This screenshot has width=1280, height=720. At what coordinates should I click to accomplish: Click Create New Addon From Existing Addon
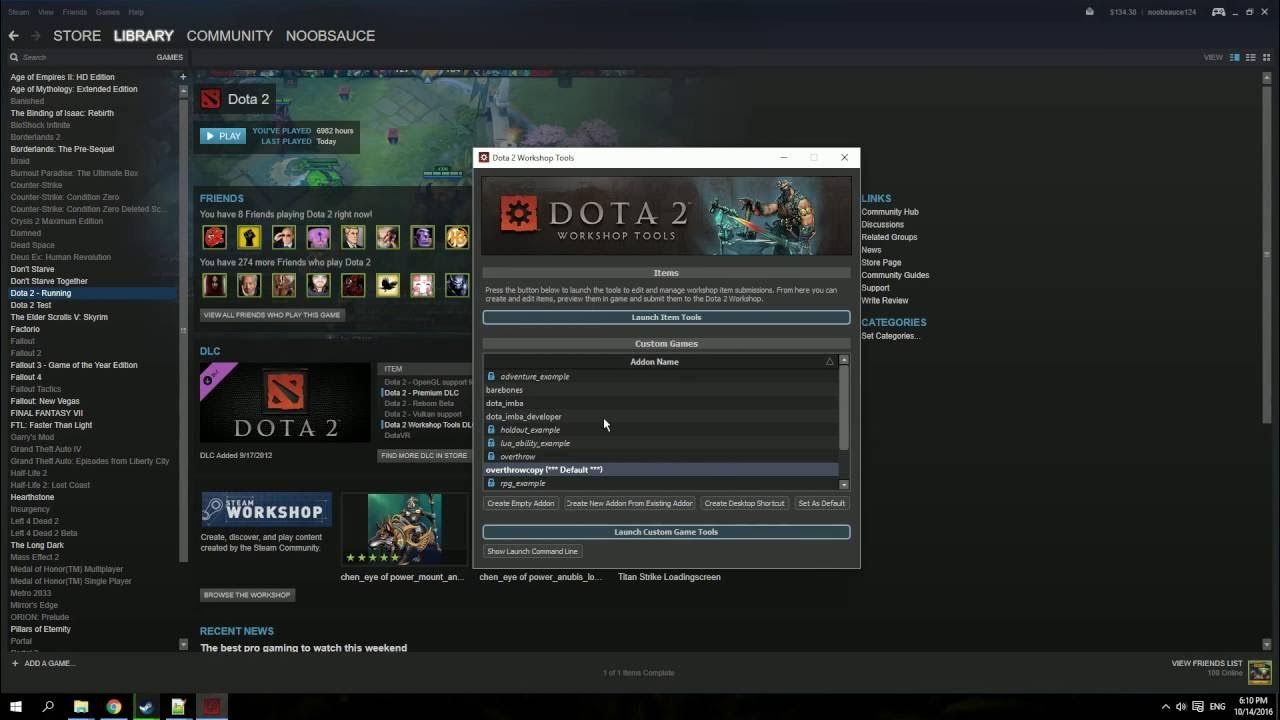click(x=629, y=503)
